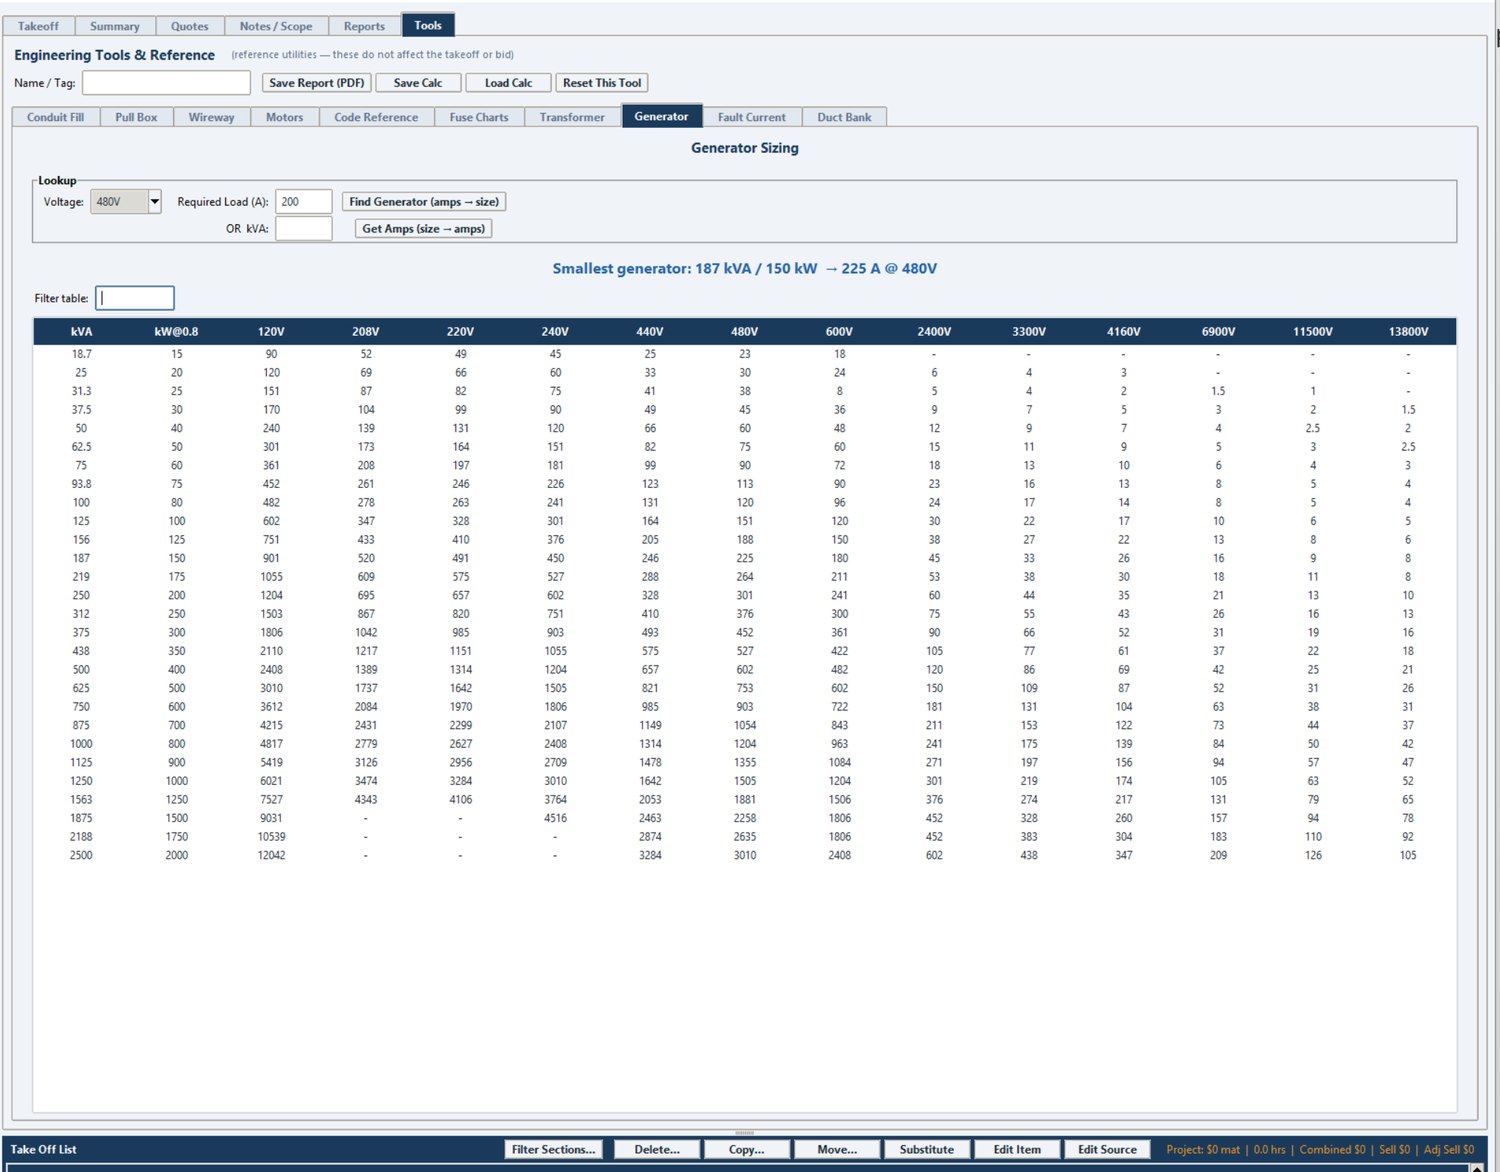Viewport: 1500px width, 1172px height.
Task: Open the Conduit Fill tool tab
Action: (x=56, y=117)
